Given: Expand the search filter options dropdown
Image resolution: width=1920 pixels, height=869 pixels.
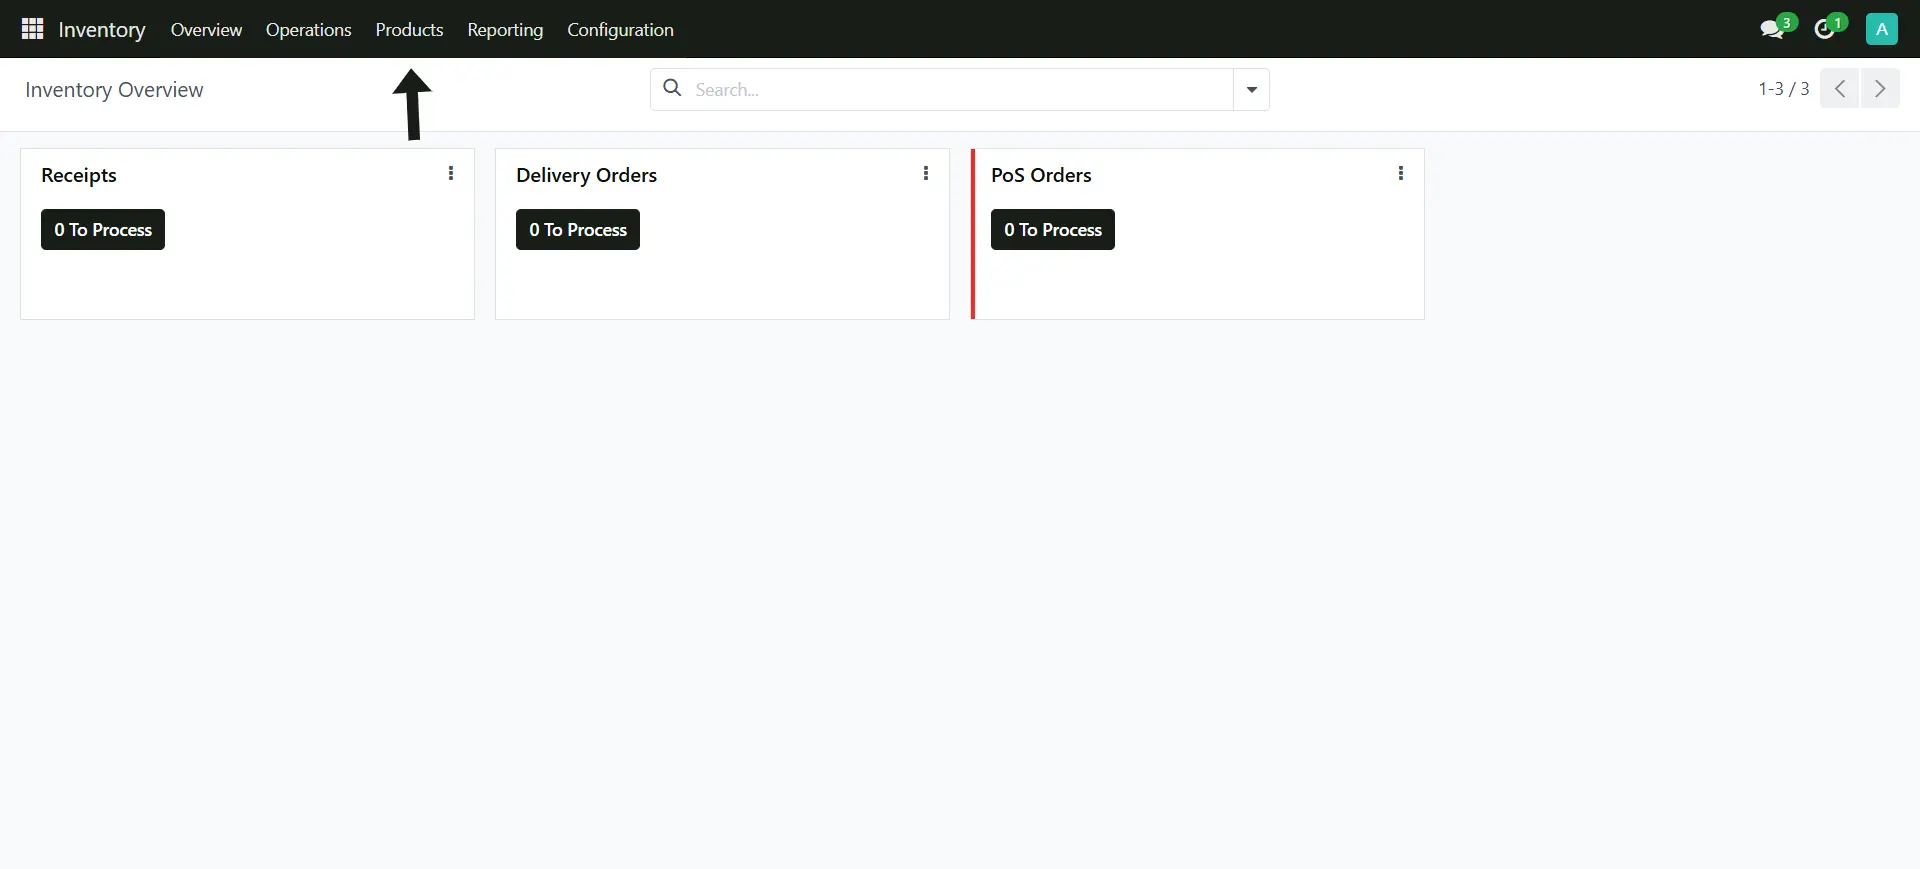Looking at the screenshot, I should 1251,90.
